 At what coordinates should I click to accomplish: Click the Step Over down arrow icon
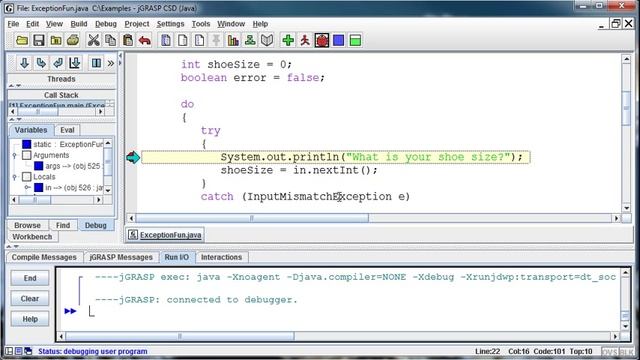click(24, 63)
